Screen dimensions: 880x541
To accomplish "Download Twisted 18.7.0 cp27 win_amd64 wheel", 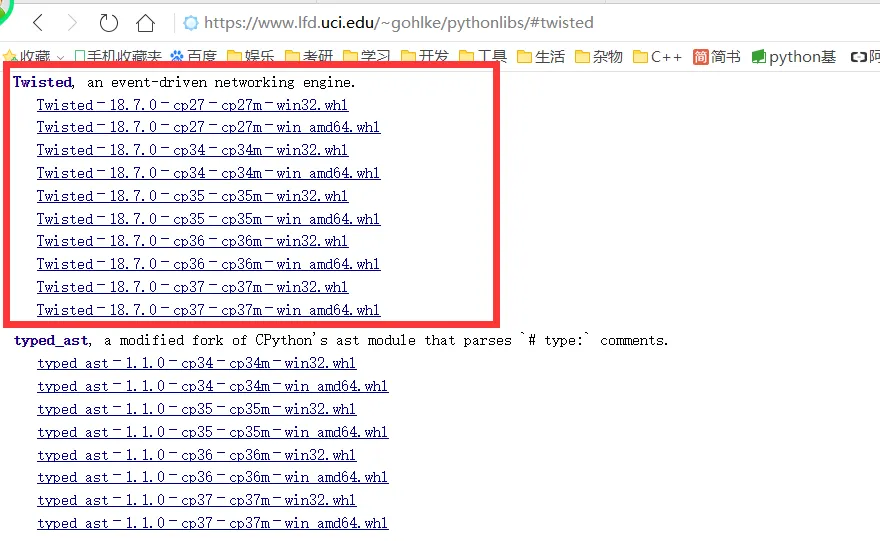I will coord(208,127).
